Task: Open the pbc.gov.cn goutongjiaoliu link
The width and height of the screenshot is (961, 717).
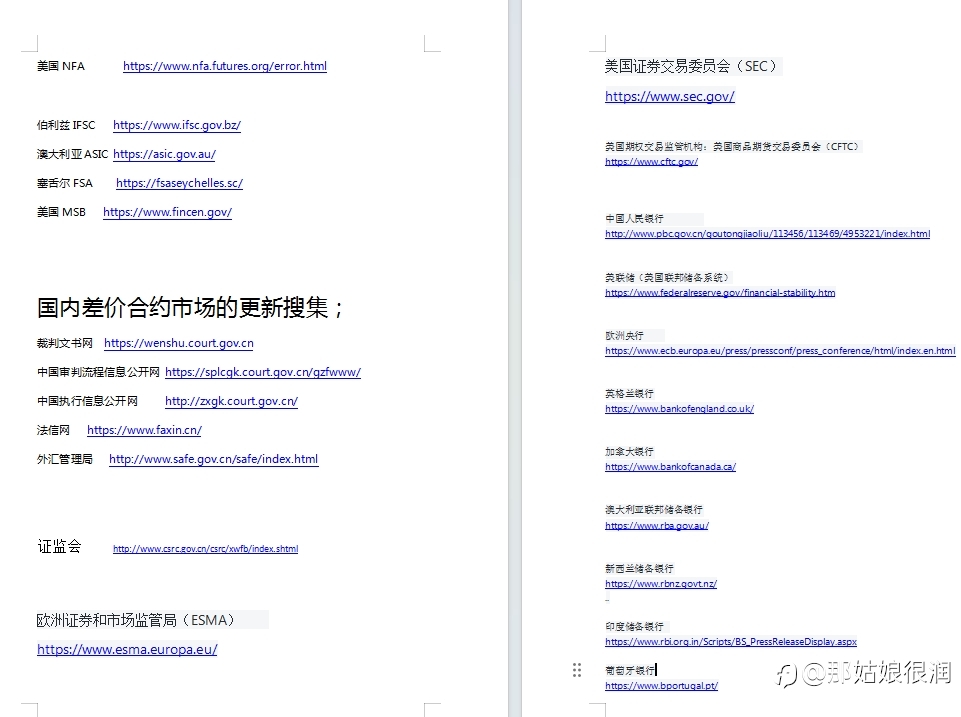Action: click(x=767, y=233)
